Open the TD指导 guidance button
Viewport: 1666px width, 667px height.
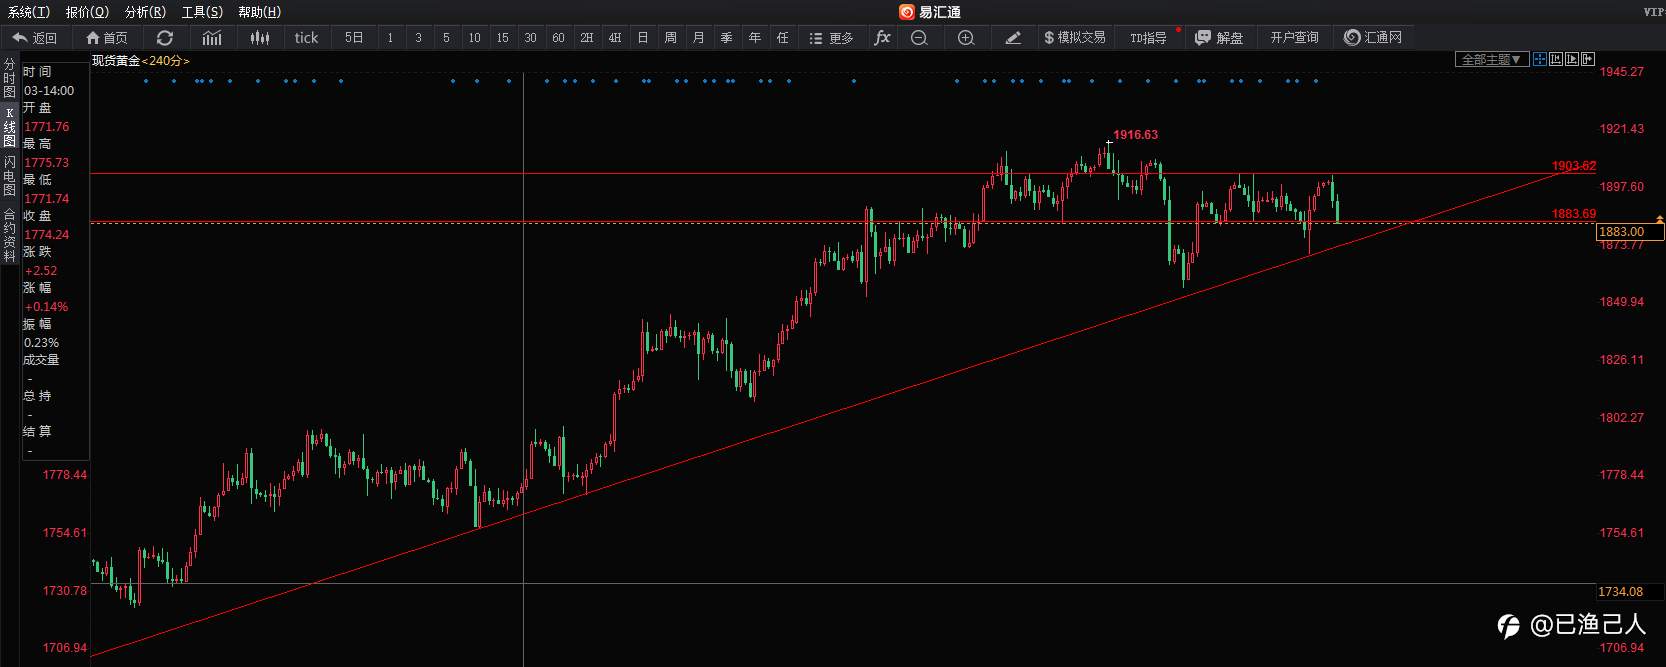1148,37
